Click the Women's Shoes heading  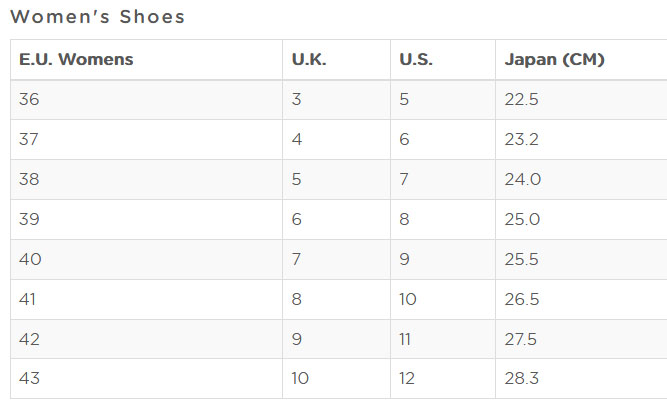click(97, 17)
